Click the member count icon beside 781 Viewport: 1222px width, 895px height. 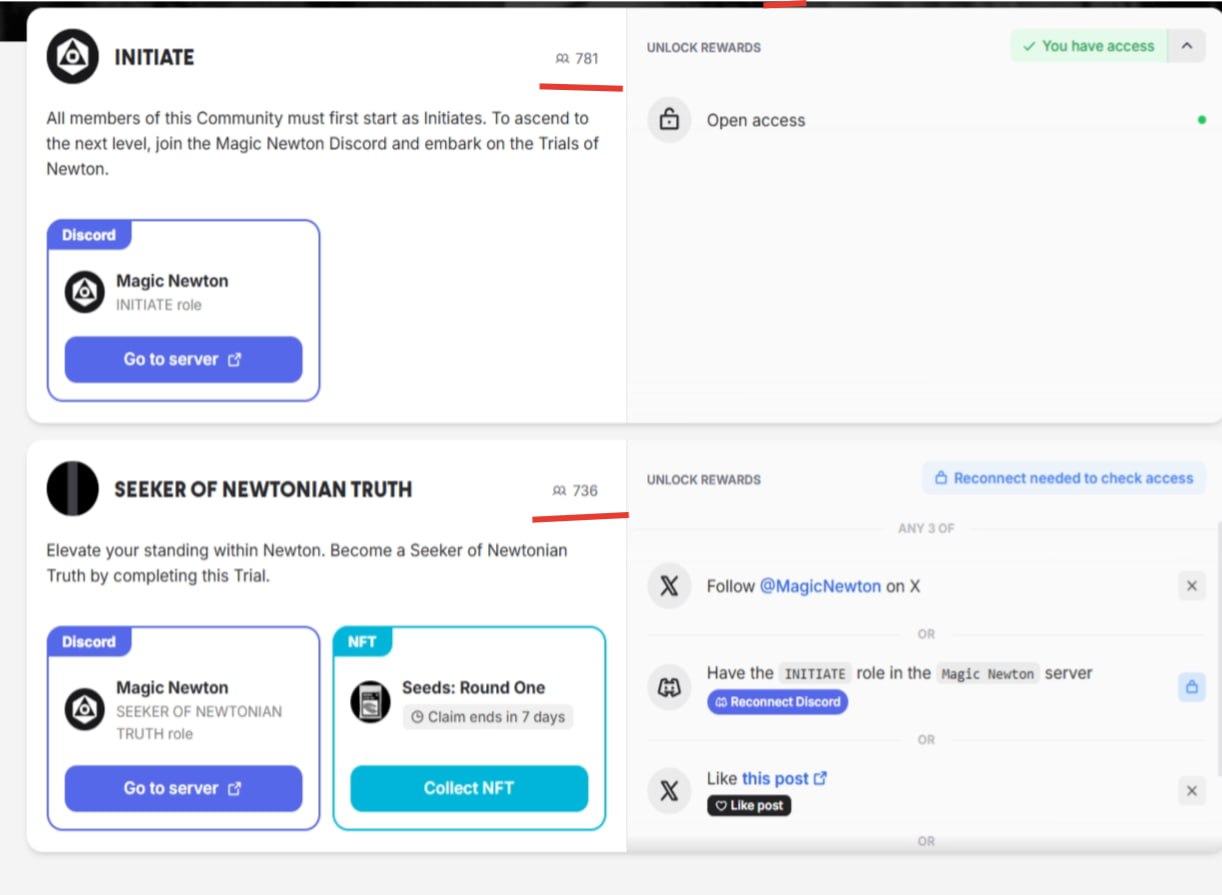click(562, 59)
